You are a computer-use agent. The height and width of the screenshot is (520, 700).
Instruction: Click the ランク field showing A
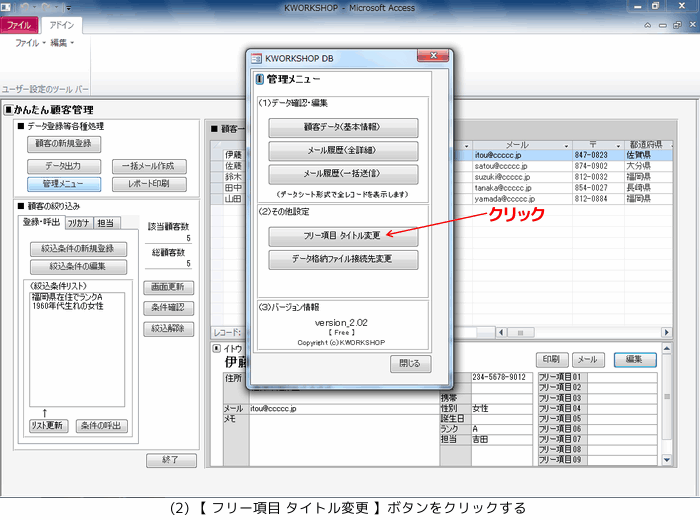pyautogui.click(x=502, y=429)
